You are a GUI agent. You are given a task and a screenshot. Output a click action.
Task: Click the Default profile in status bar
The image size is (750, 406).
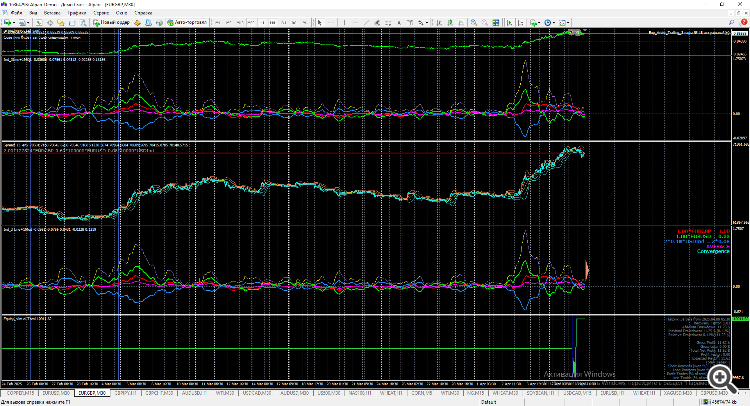coord(488,402)
